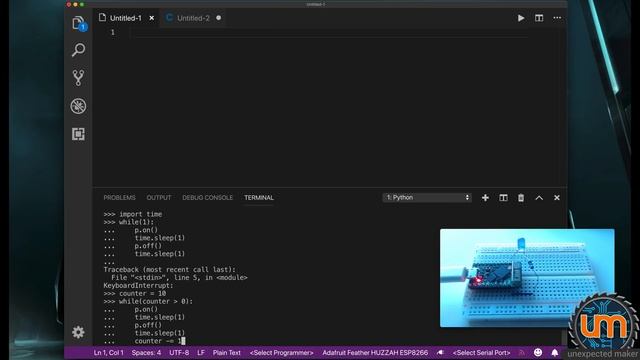The width and height of the screenshot is (640, 360).
Task: Close the Untitled-1 tab
Action: (x=151, y=18)
